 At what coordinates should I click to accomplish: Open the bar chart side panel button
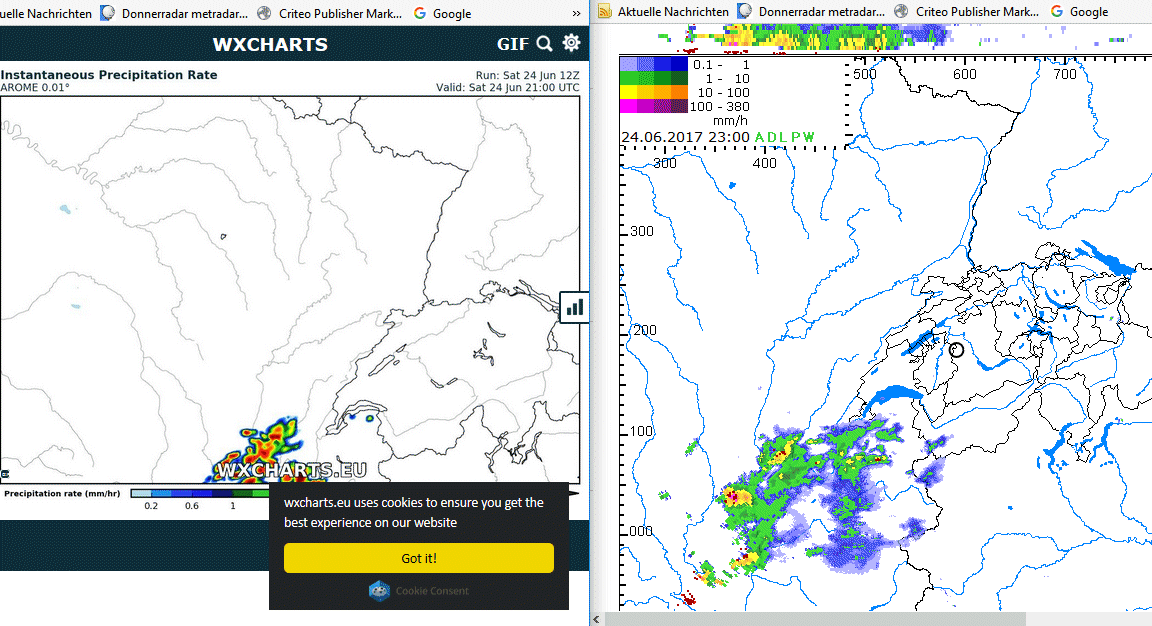click(x=575, y=307)
